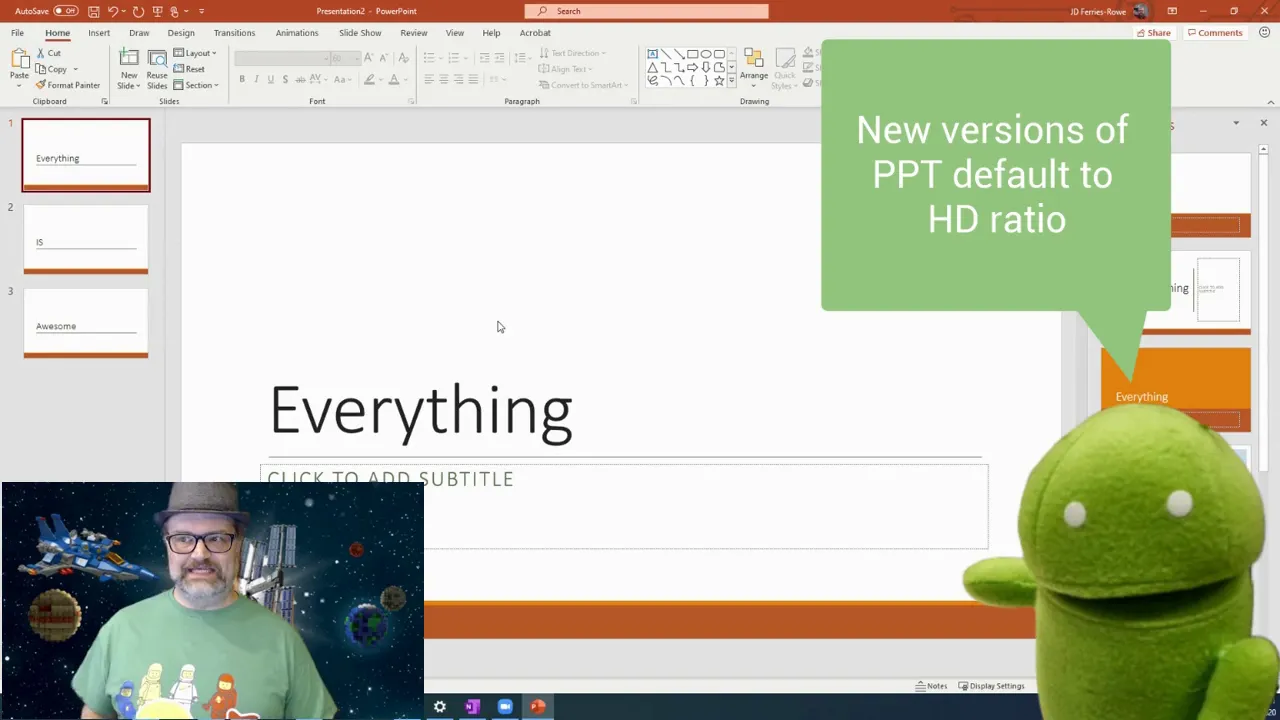1280x720 pixels.
Task: Toggle Justify alignment button
Action: (473, 80)
